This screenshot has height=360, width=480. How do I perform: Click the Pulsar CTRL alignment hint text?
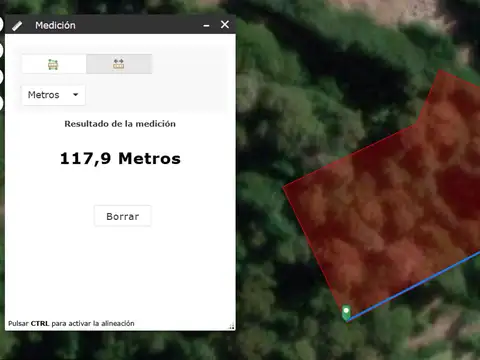71,323
